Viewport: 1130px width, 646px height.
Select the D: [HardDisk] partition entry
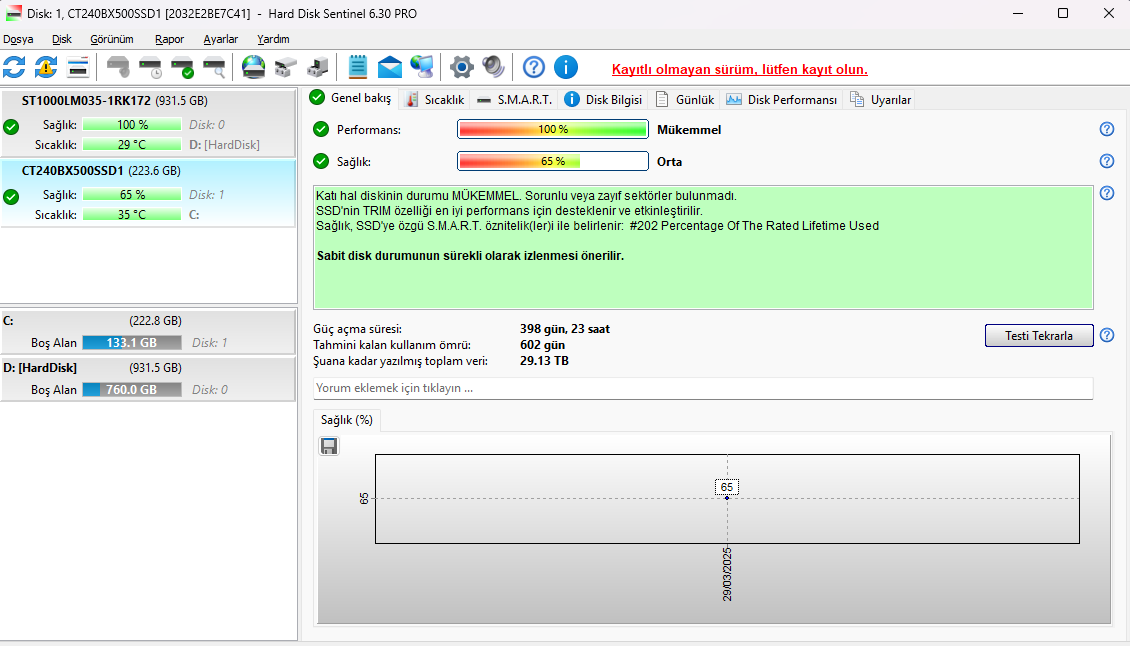(148, 379)
